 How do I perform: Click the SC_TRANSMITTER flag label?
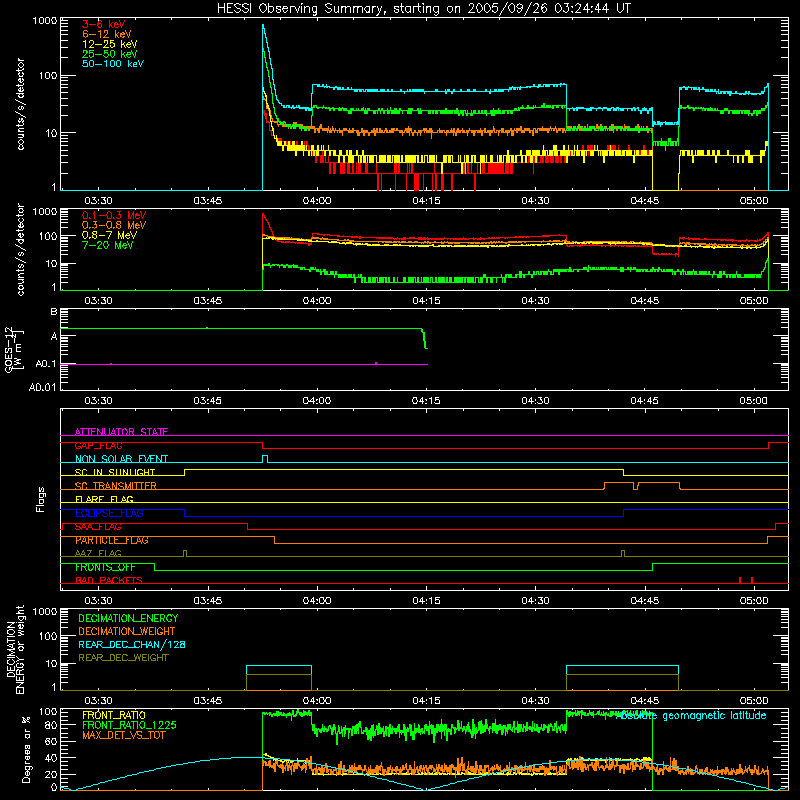[115, 486]
